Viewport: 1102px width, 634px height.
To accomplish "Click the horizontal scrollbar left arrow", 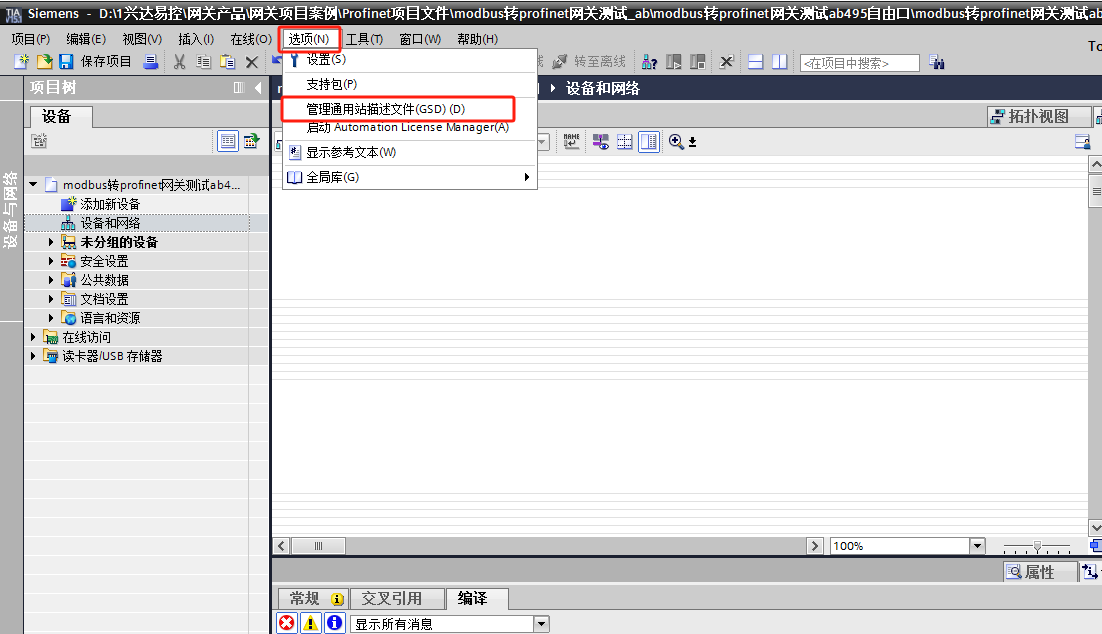I will [x=282, y=546].
